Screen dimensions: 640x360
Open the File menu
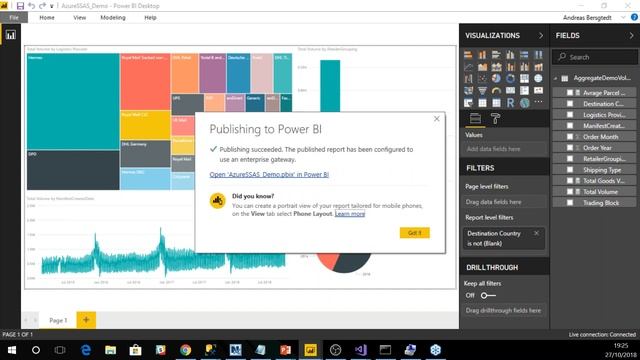tap(14, 18)
